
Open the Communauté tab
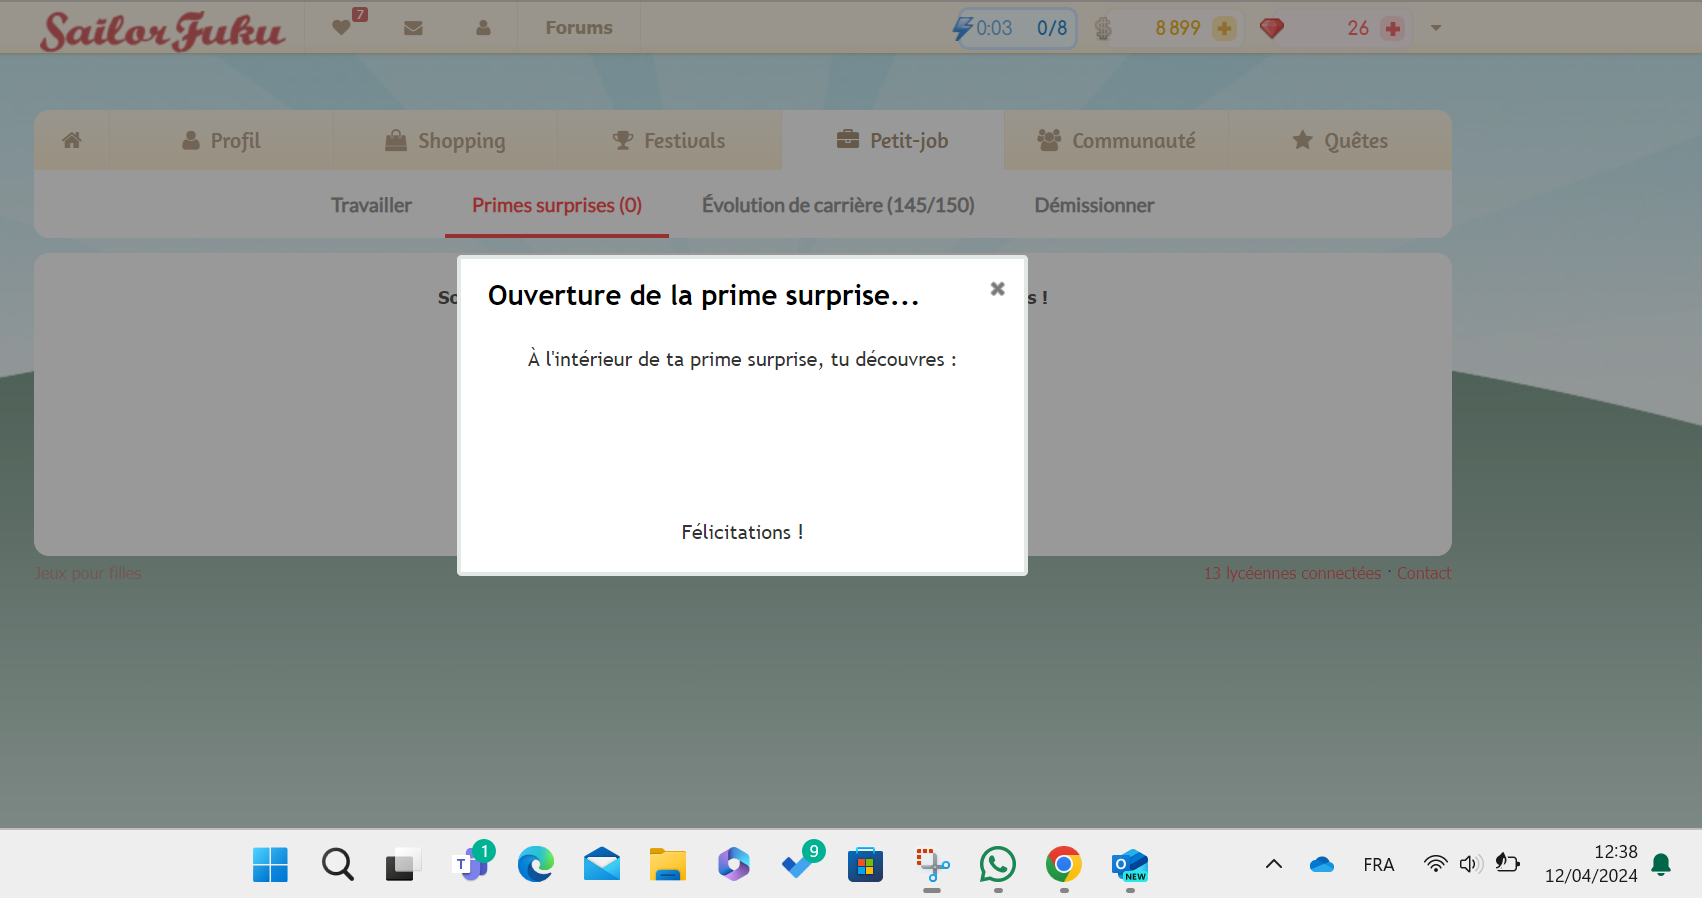click(x=1116, y=141)
